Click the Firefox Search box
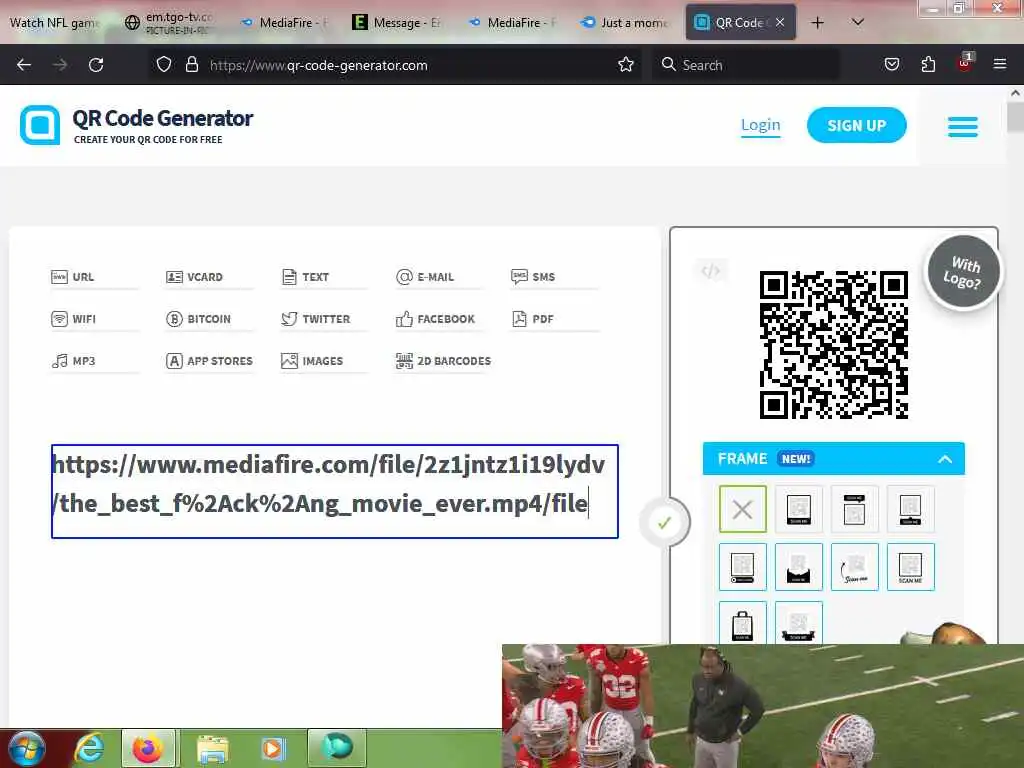This screenshot has width=1024, height=768. tap(744, 65)
